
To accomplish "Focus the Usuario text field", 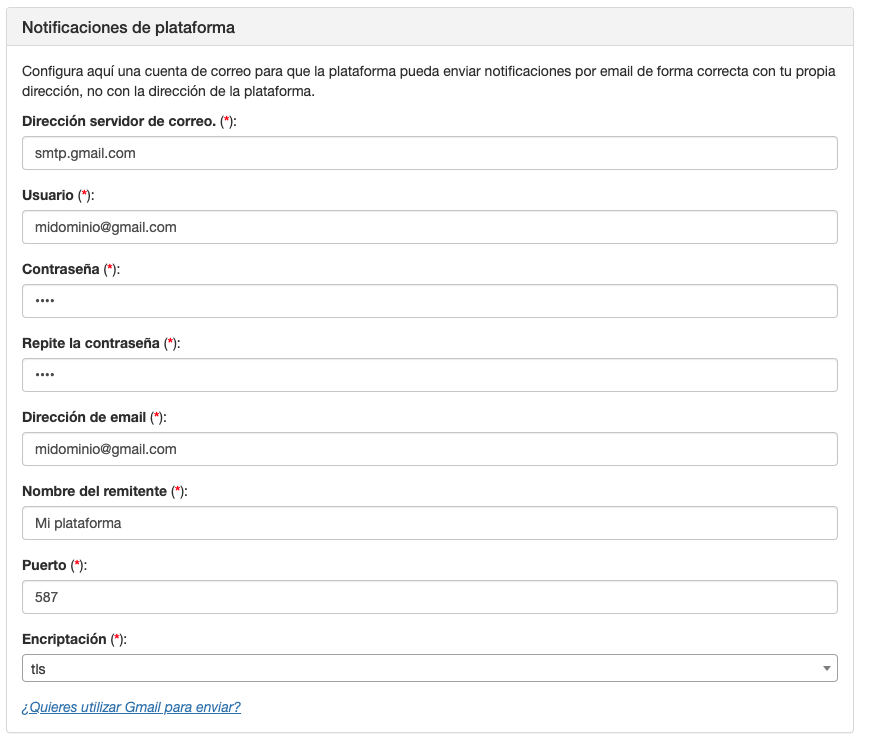I will 429,227.
